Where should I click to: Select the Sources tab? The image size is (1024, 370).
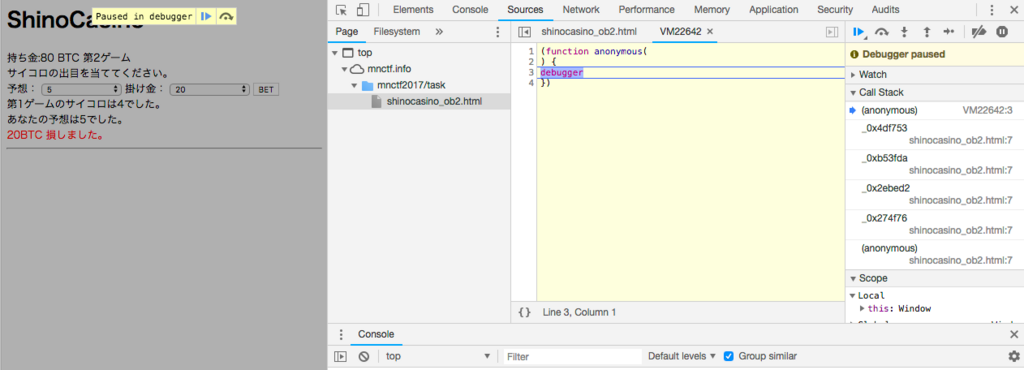point(525,10)
